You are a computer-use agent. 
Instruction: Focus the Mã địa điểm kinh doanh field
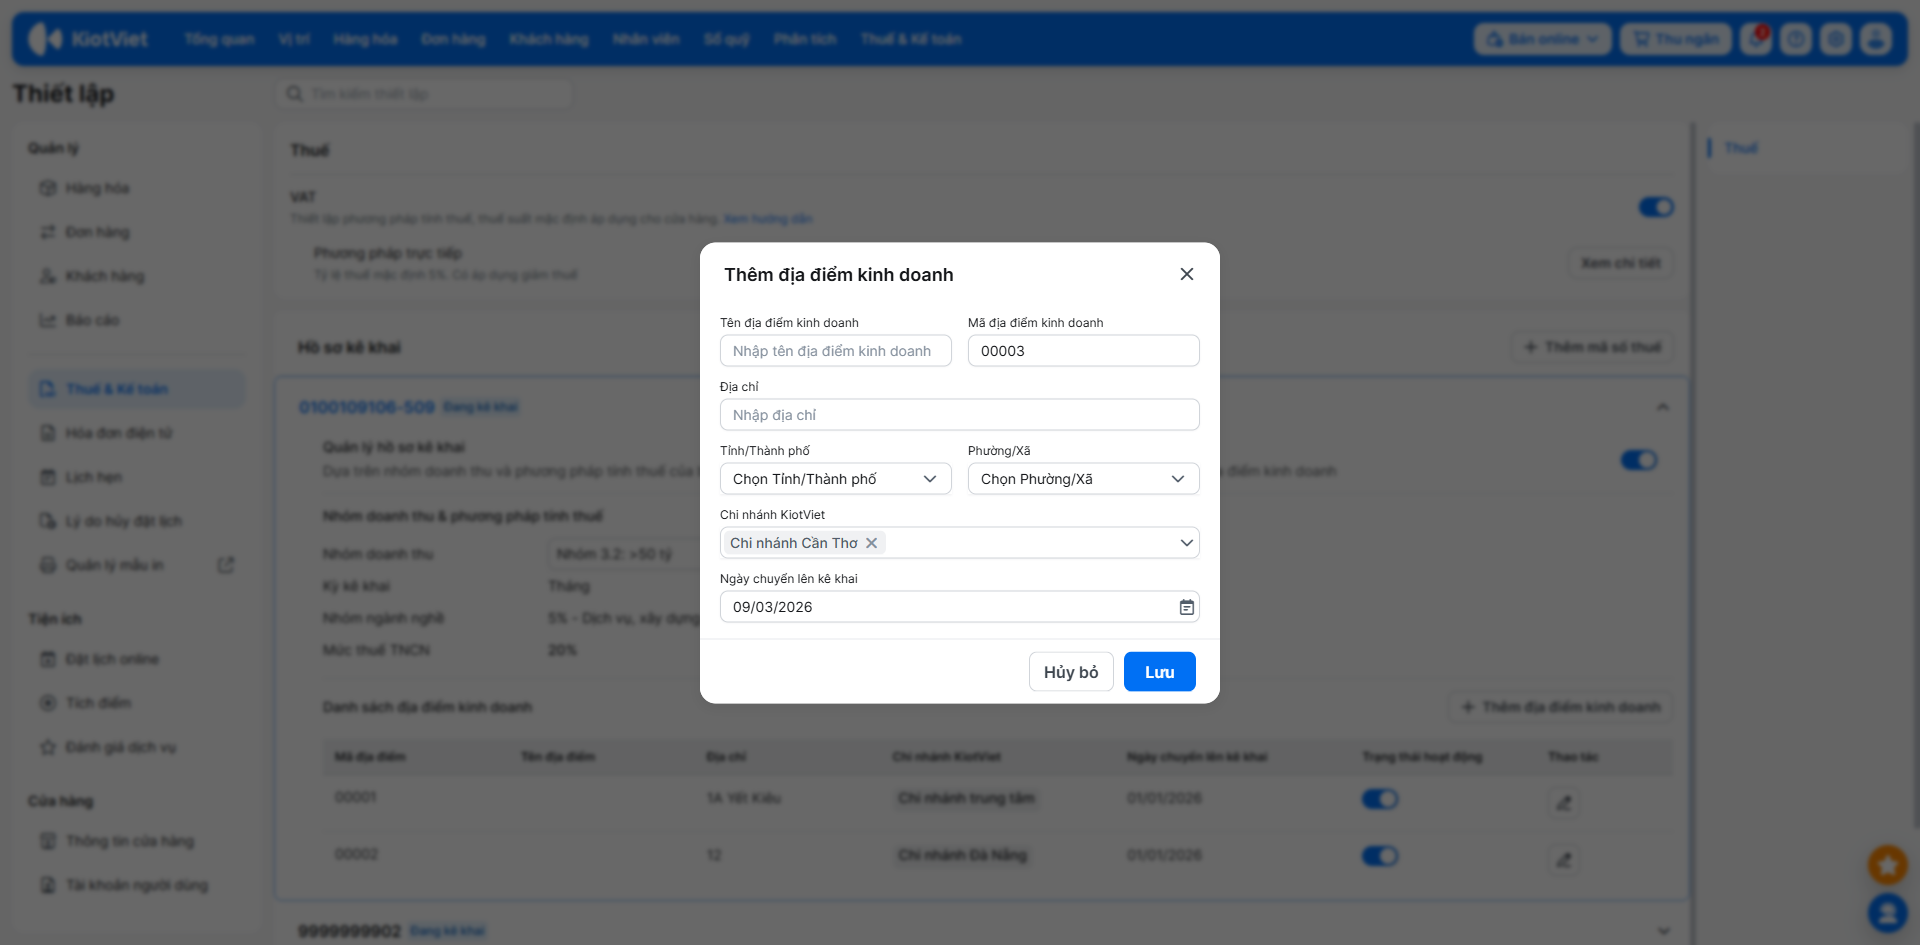[1083, 351]
